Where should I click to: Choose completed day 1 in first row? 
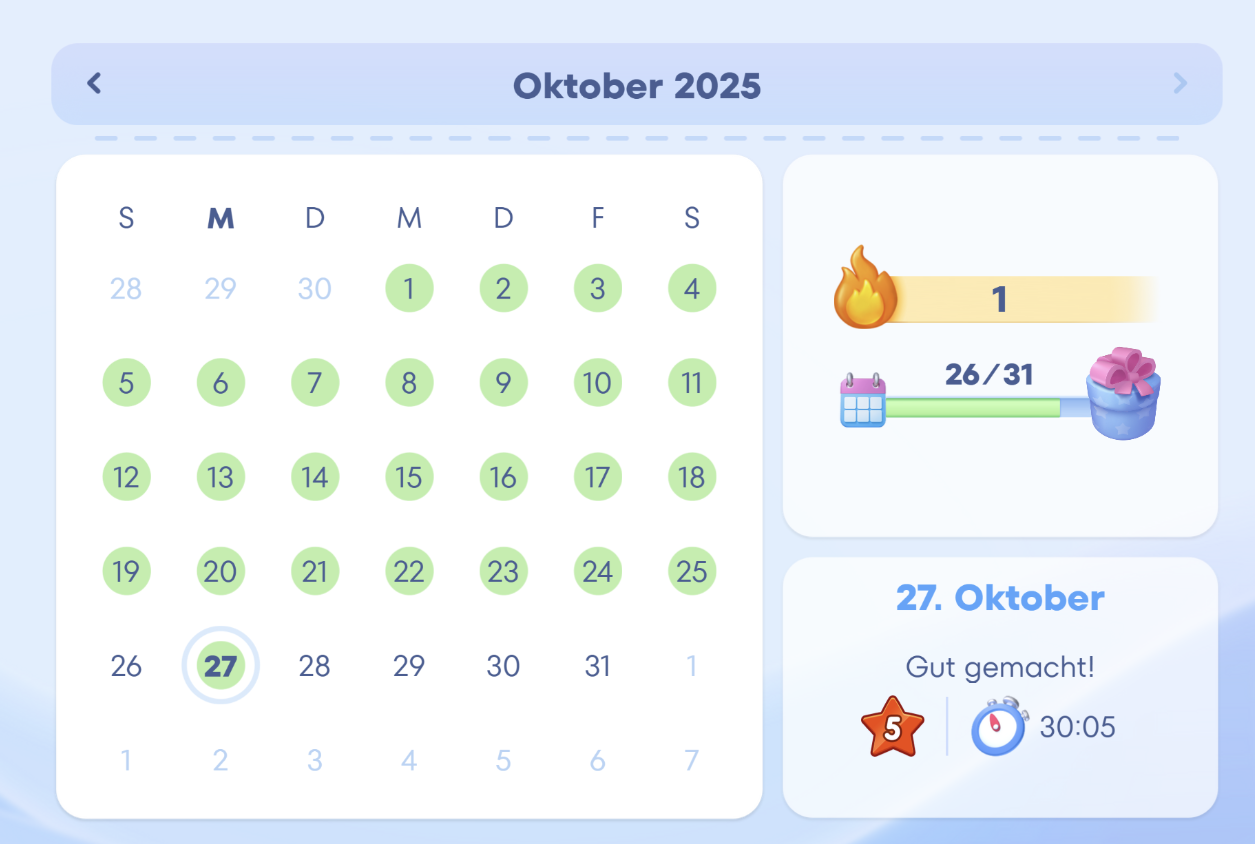409,289
